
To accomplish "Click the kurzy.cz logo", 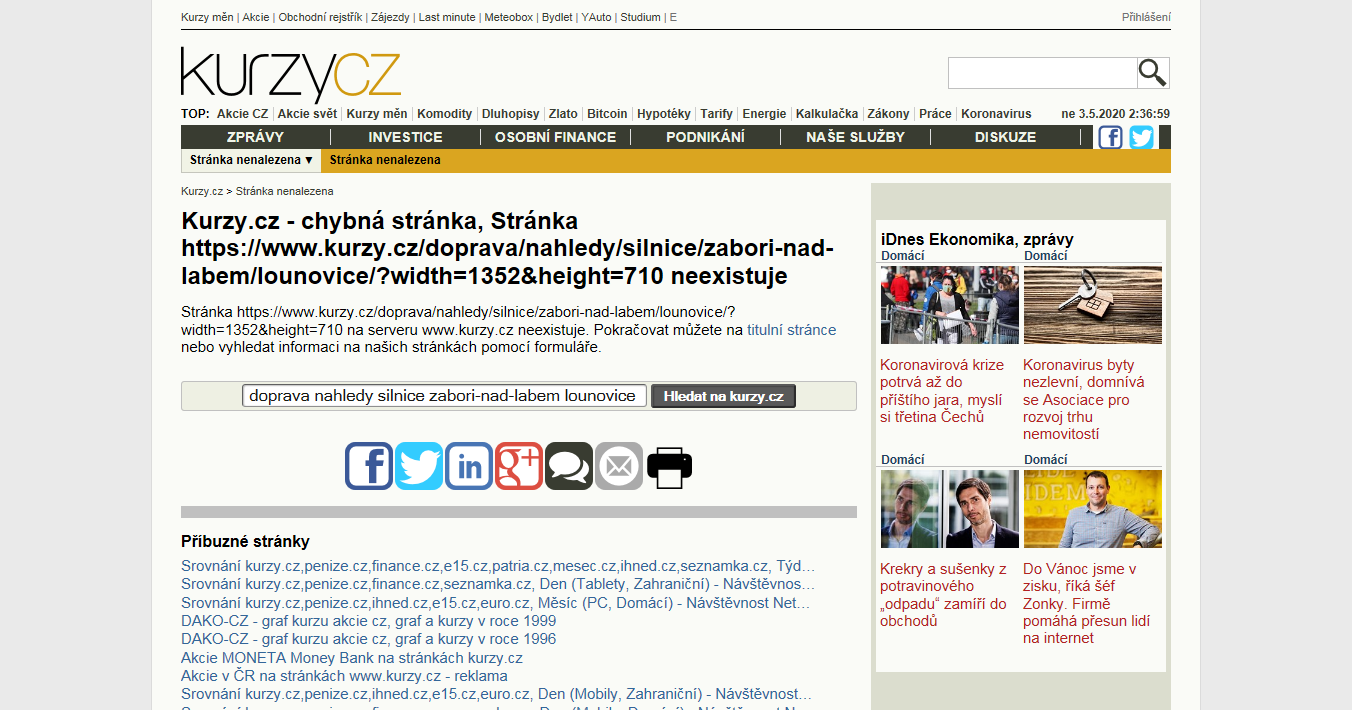I will click(291, 73).
